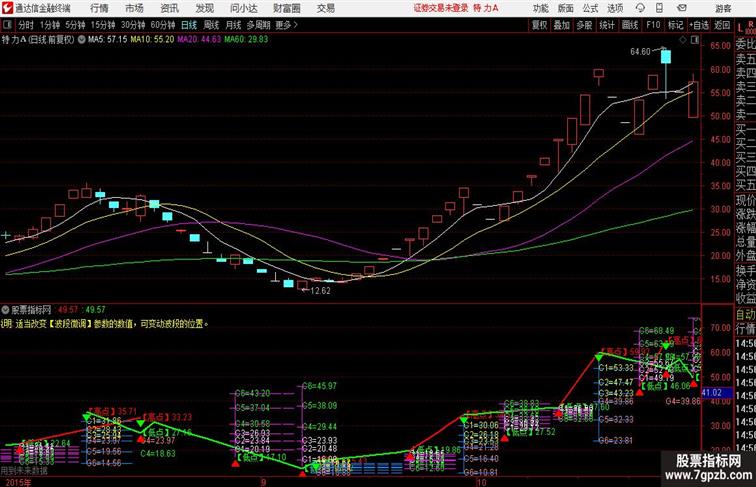Open the main chart indicator dropdown arrow
Viewport: 756px width, 487px height.
[81, 40]
